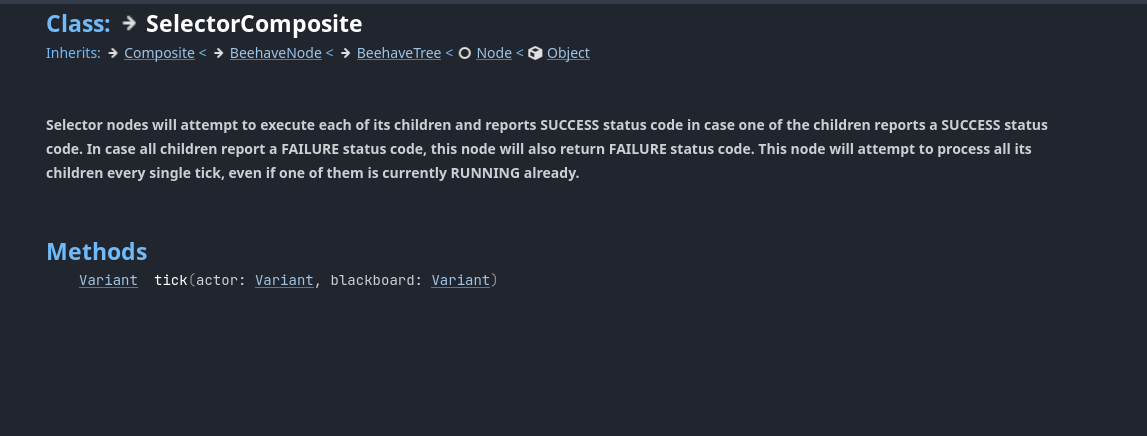Click the arrow icon before BeehaveTree link
The image size is (1147, 436).
(345, 53)
